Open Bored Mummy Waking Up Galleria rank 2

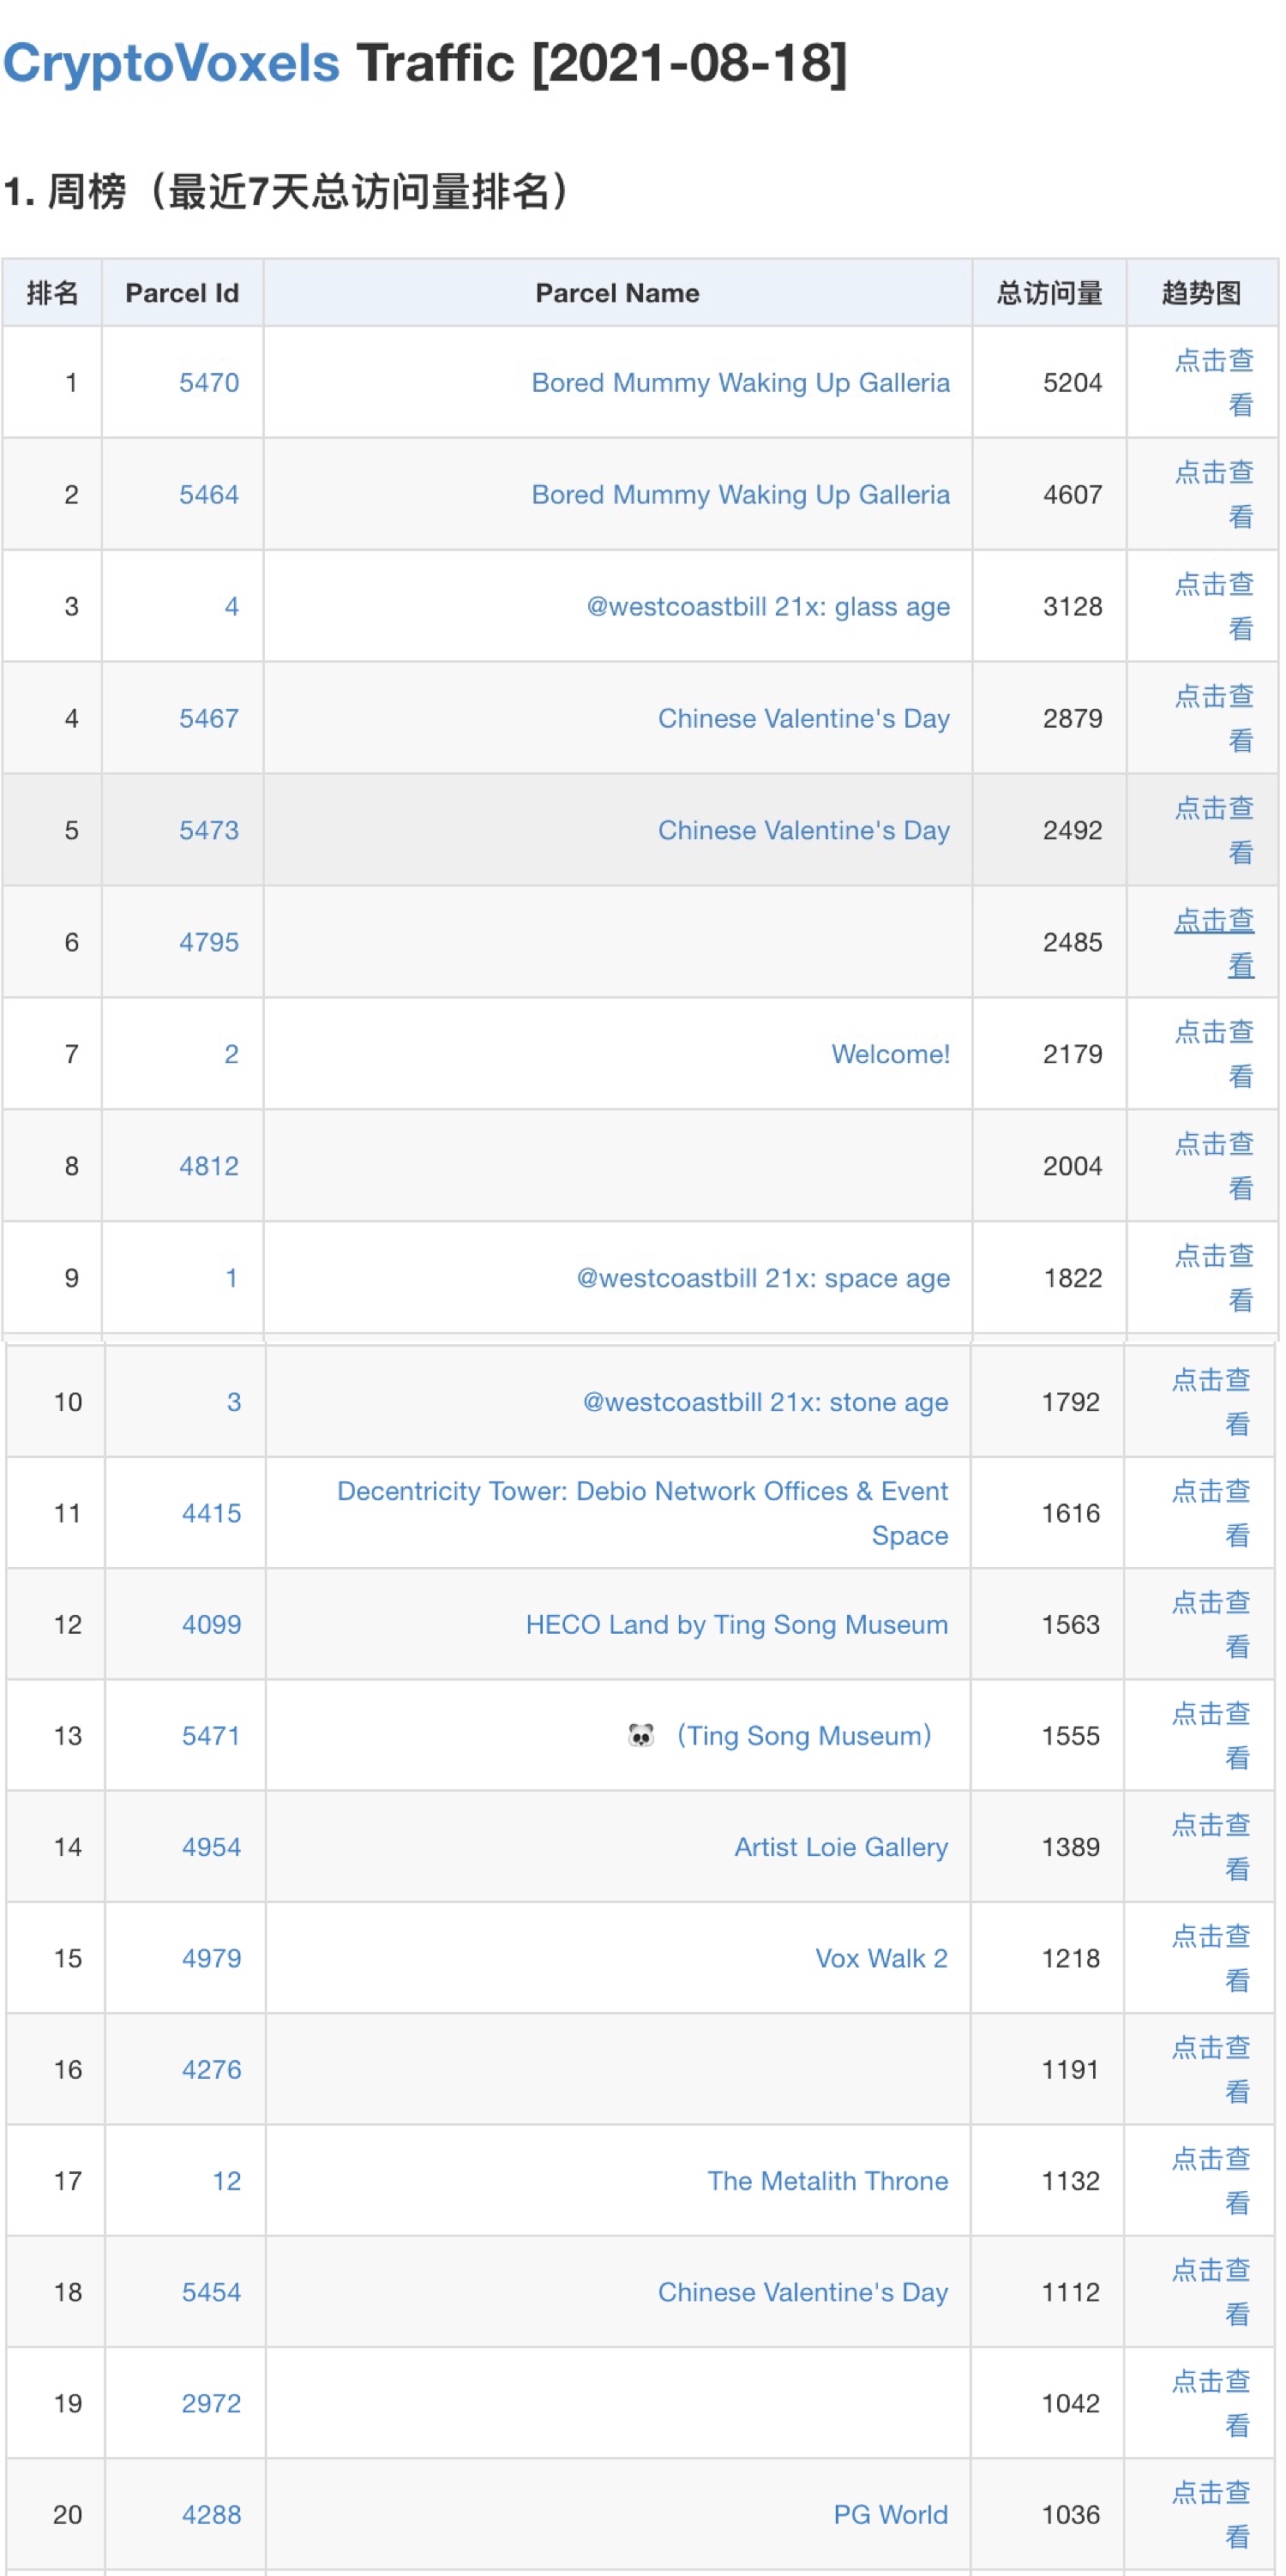tap(740, 495)
